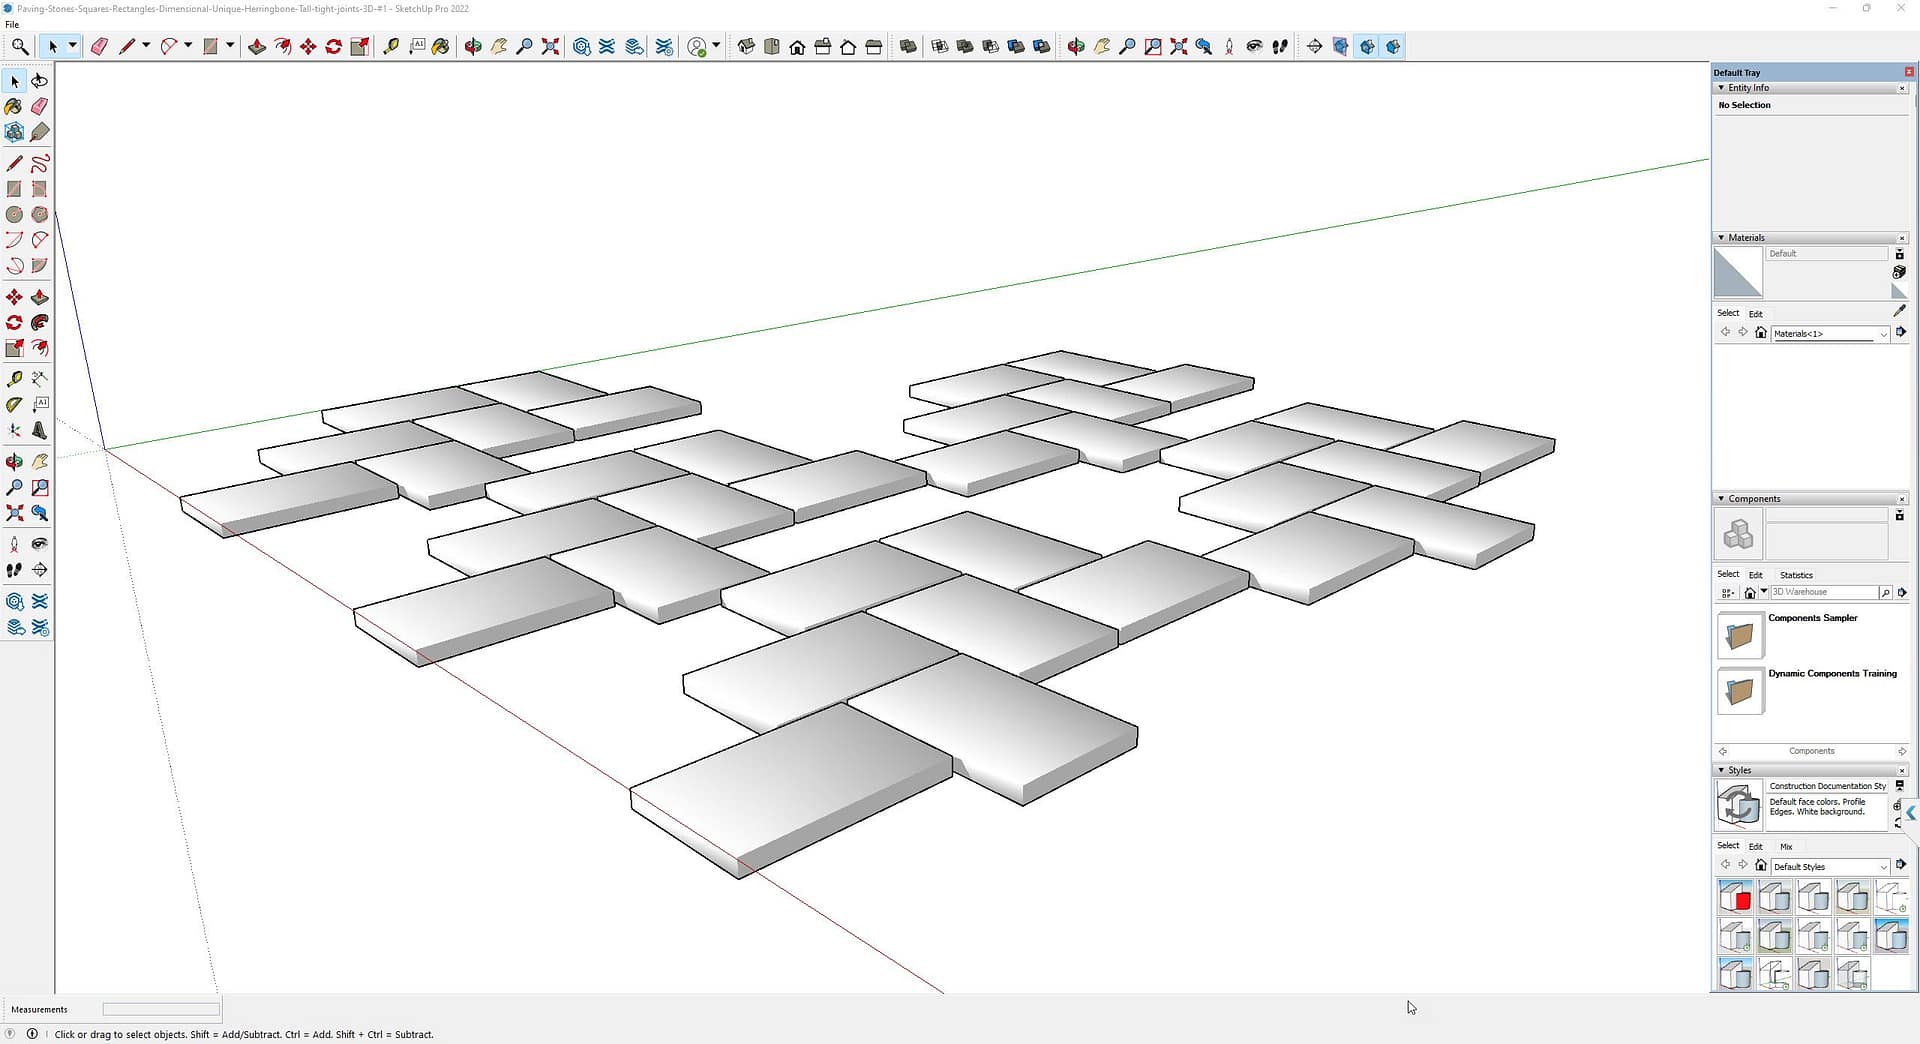Collapse the Entity Info panel
1920x1044 pixels.
[x=1721, y=88]
